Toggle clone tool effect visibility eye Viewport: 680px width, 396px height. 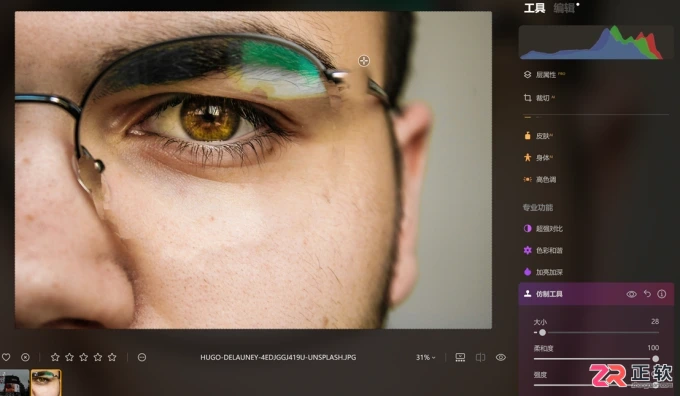tap(631, 294)
